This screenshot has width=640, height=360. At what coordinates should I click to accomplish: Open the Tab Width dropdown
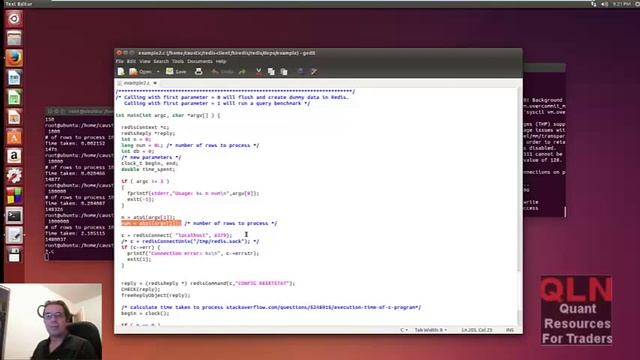click(431, 330)
